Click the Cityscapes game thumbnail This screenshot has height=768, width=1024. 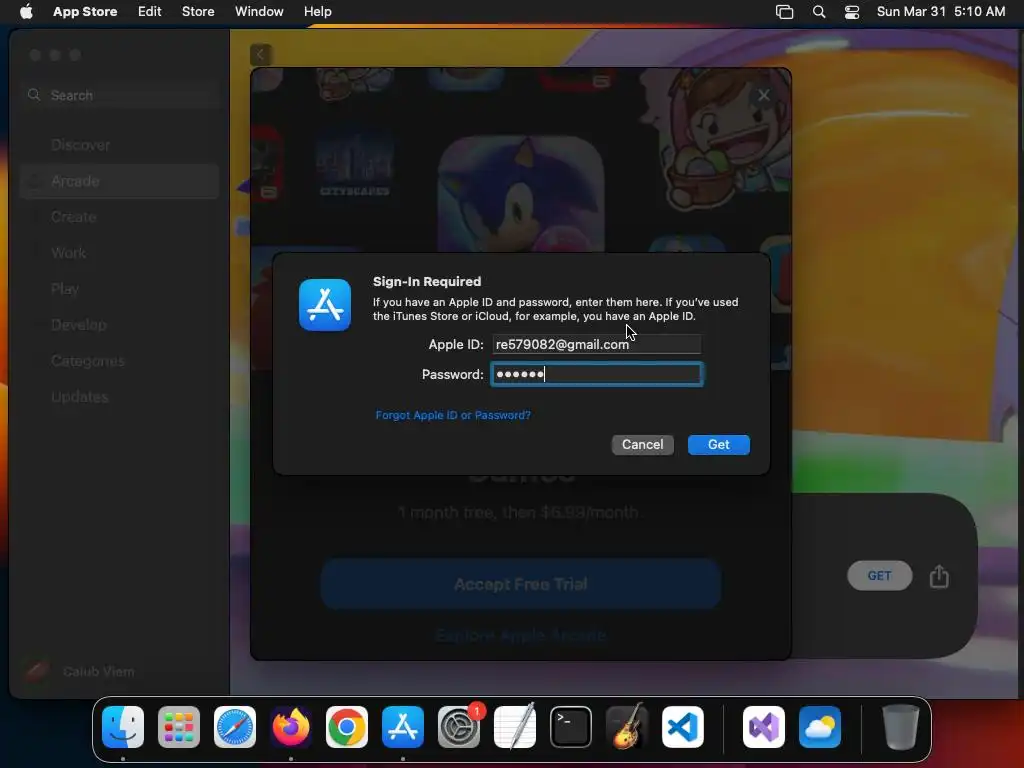(x=354, y=165)
